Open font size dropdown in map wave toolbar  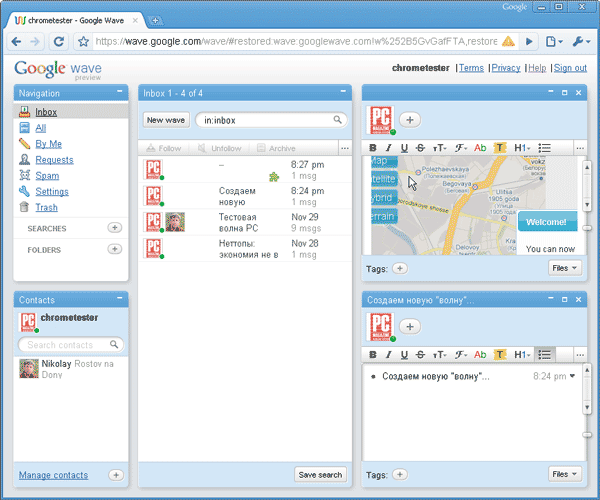point(439,148)
